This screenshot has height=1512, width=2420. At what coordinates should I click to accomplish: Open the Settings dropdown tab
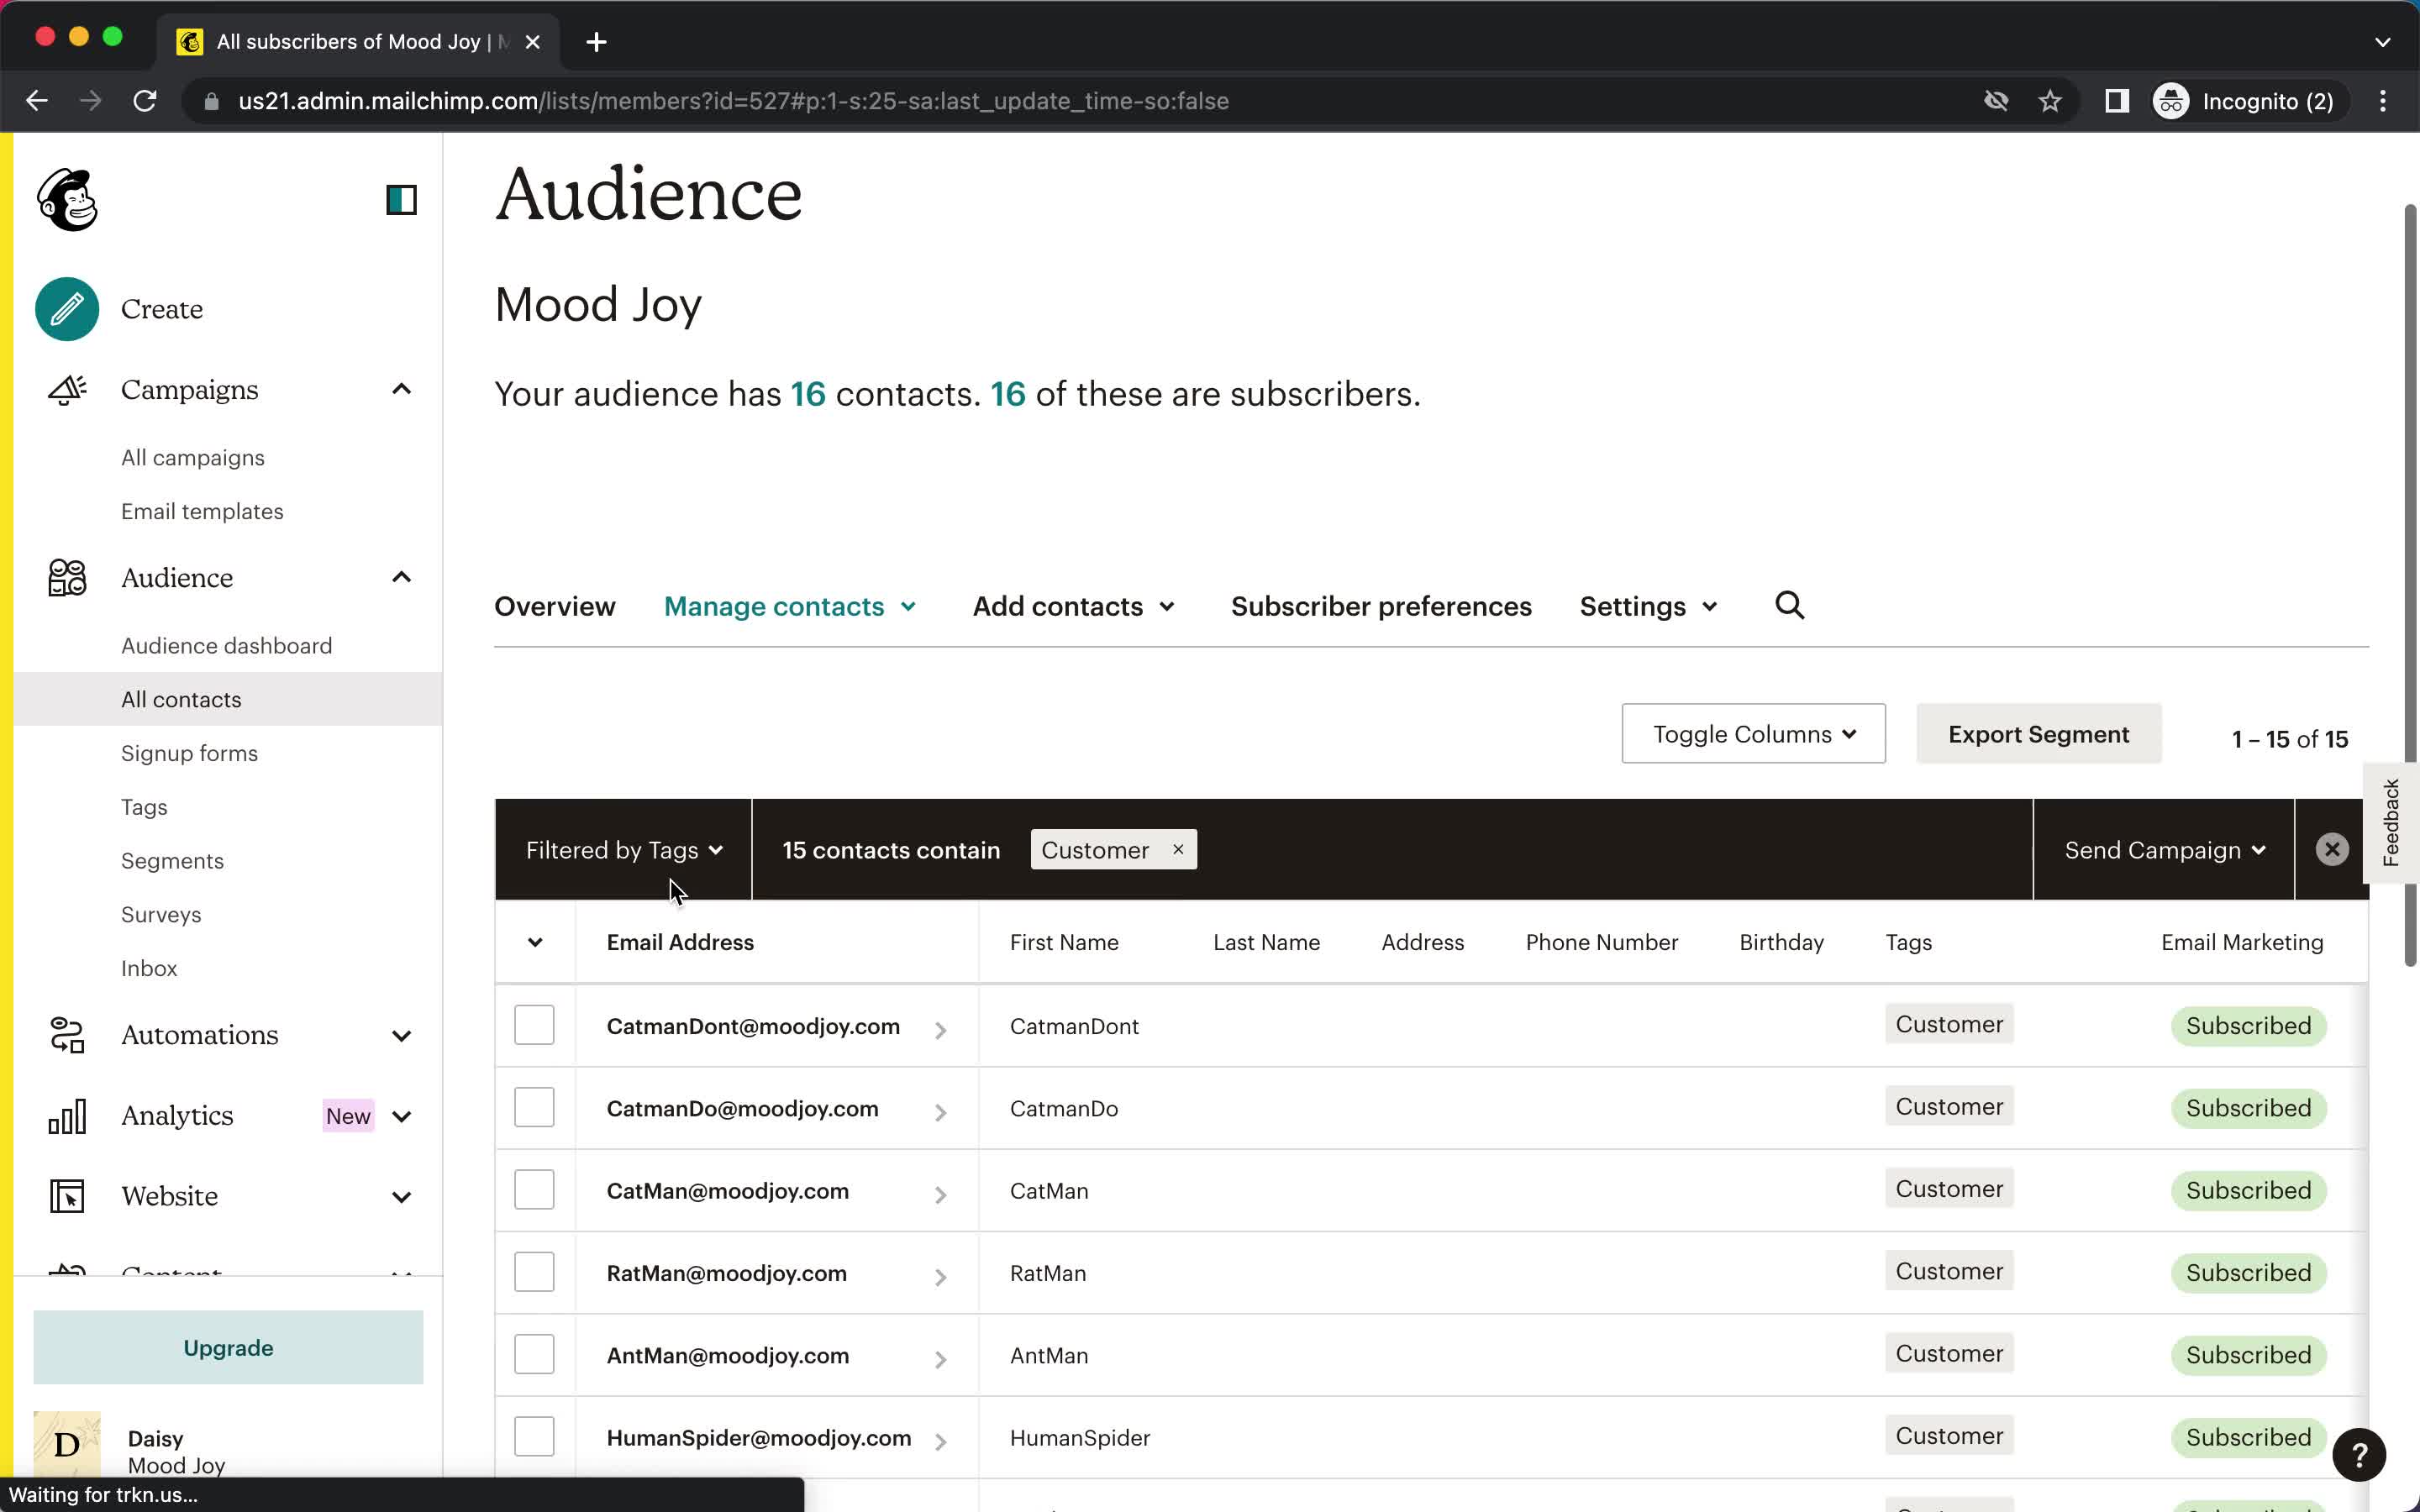tap(1648, 606)
